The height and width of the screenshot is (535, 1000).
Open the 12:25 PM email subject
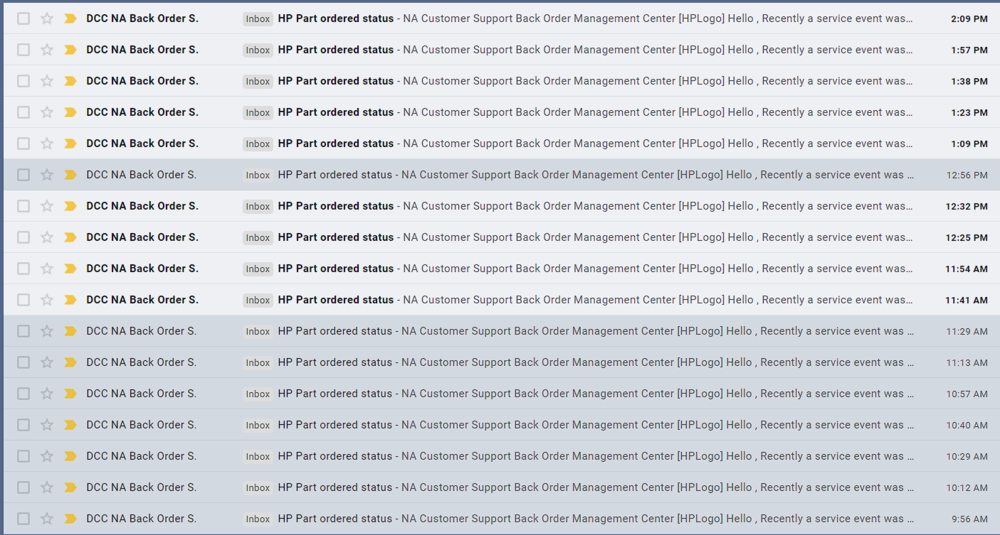pyautogui.click(x=336, y=238)
